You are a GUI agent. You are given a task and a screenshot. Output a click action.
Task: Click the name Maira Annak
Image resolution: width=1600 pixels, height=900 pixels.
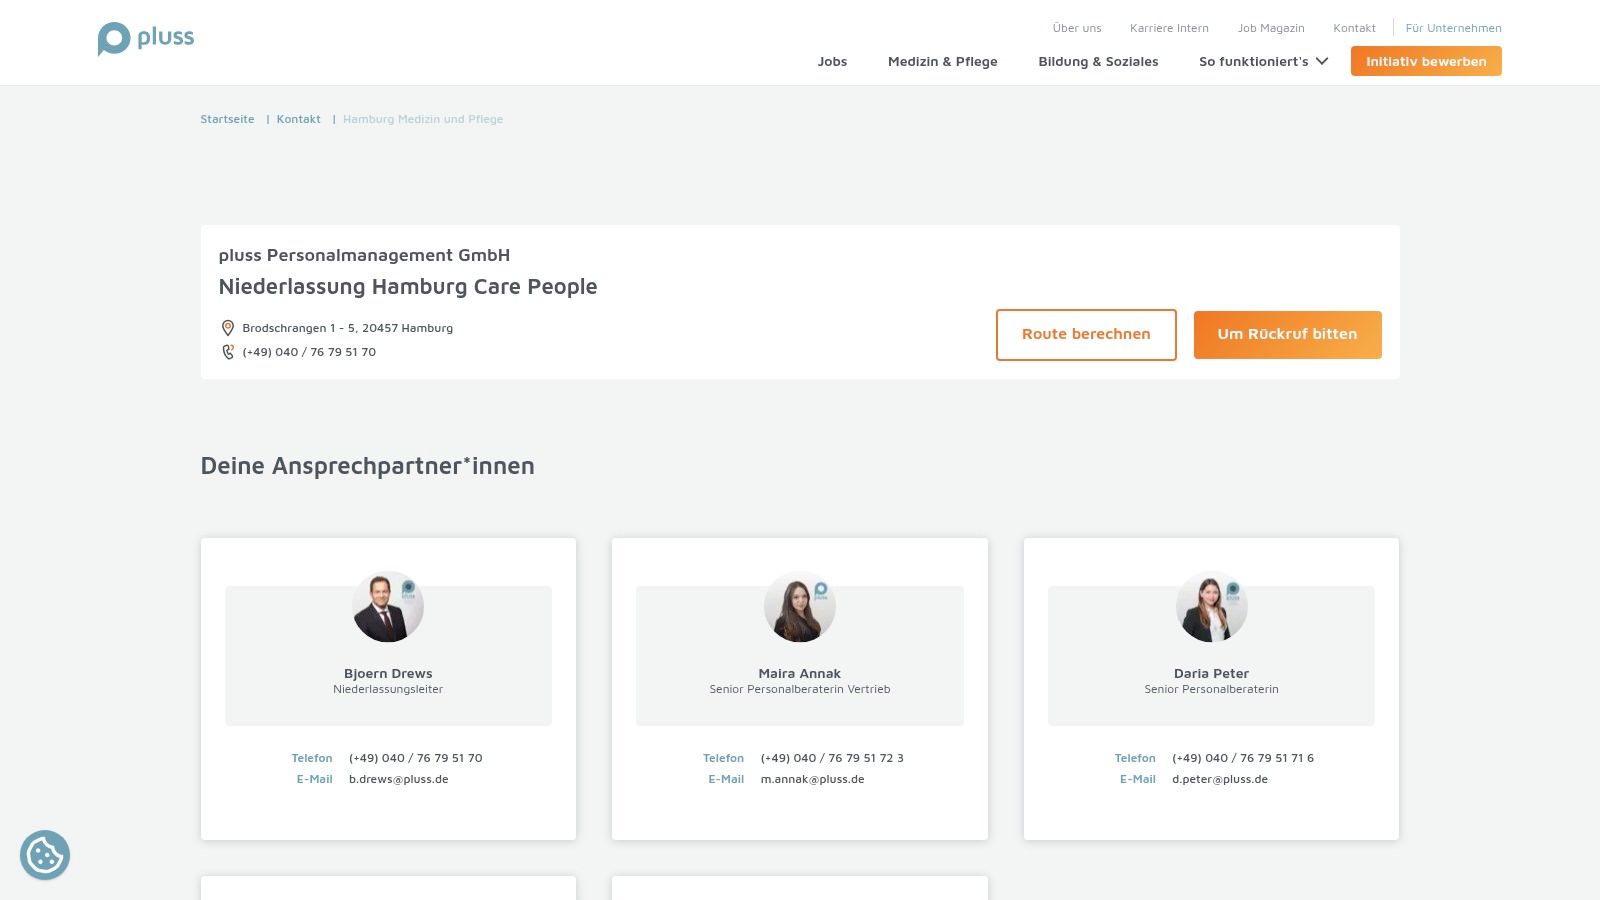[x=800, y=673]
